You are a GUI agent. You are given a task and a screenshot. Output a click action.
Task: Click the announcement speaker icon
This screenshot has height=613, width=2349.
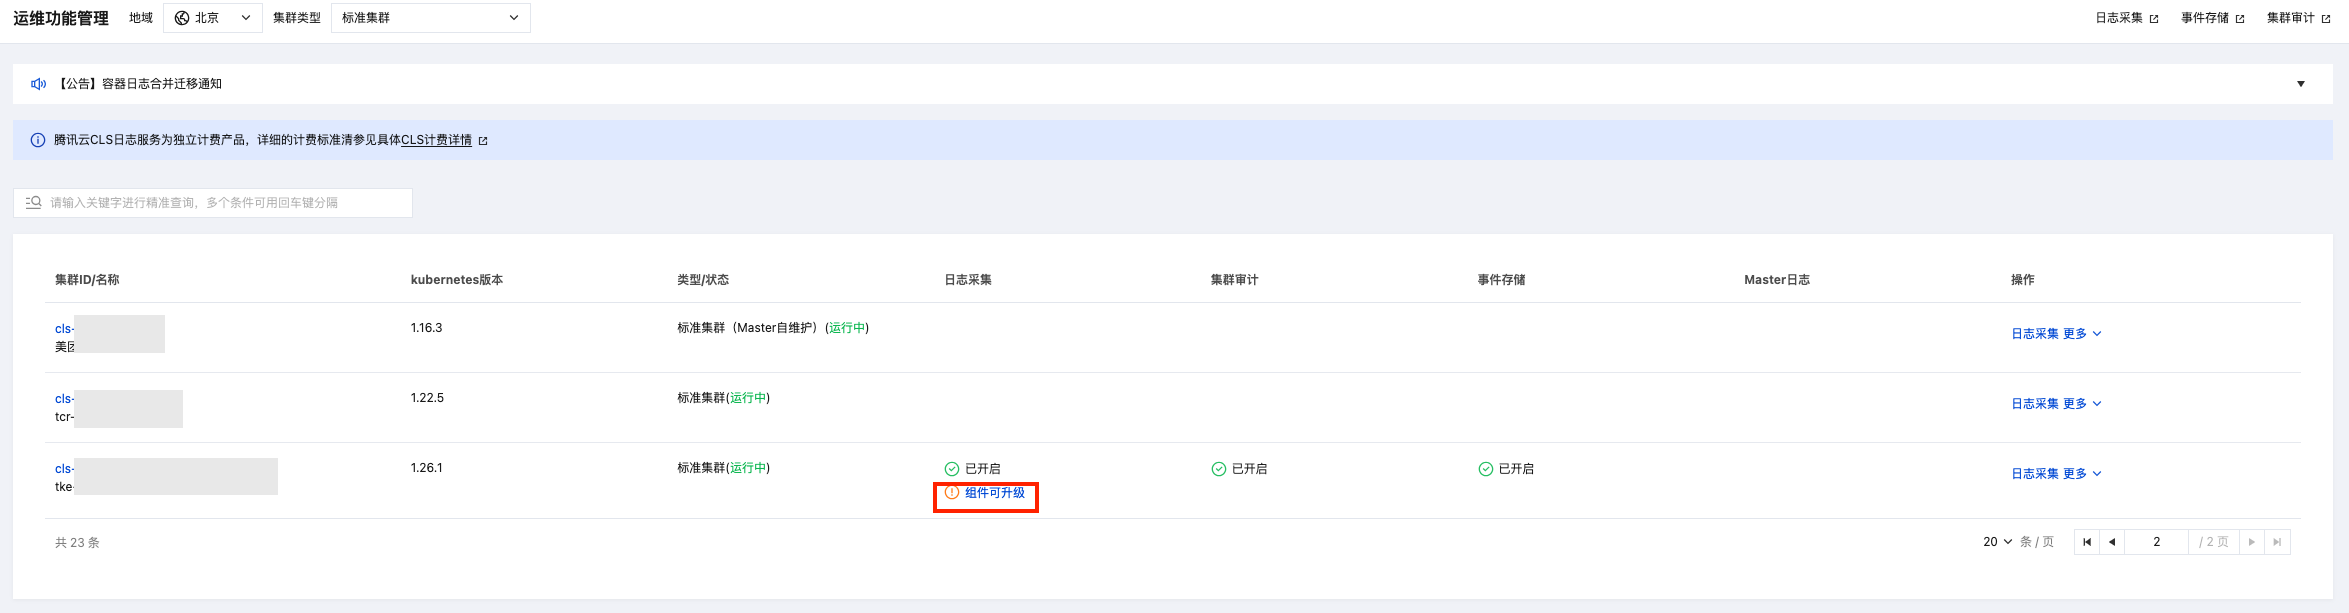pyautogui.click(x=38, y=84)
